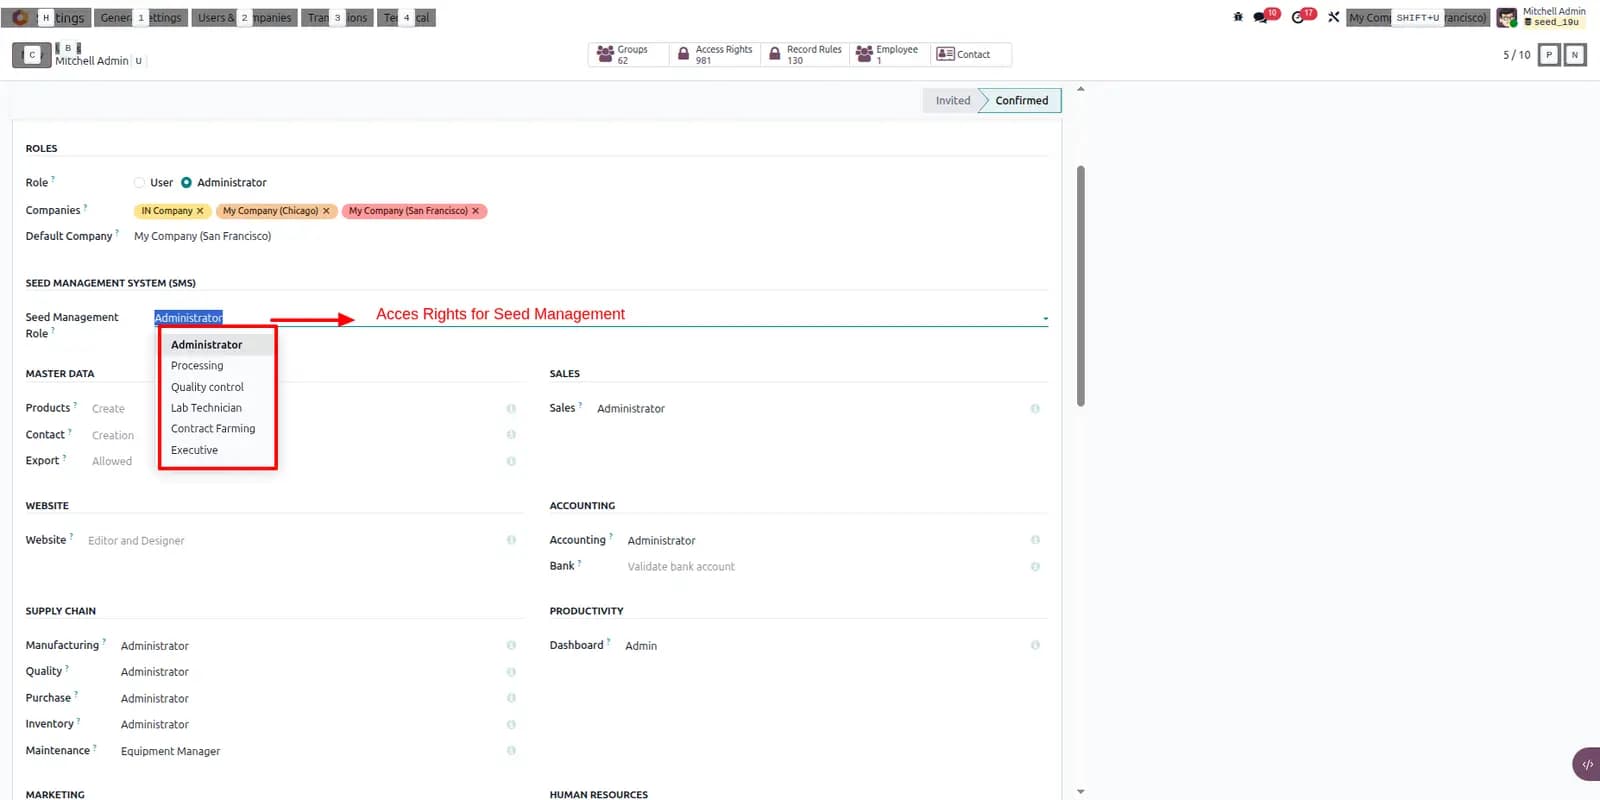Open the General Settings menu

141,17
